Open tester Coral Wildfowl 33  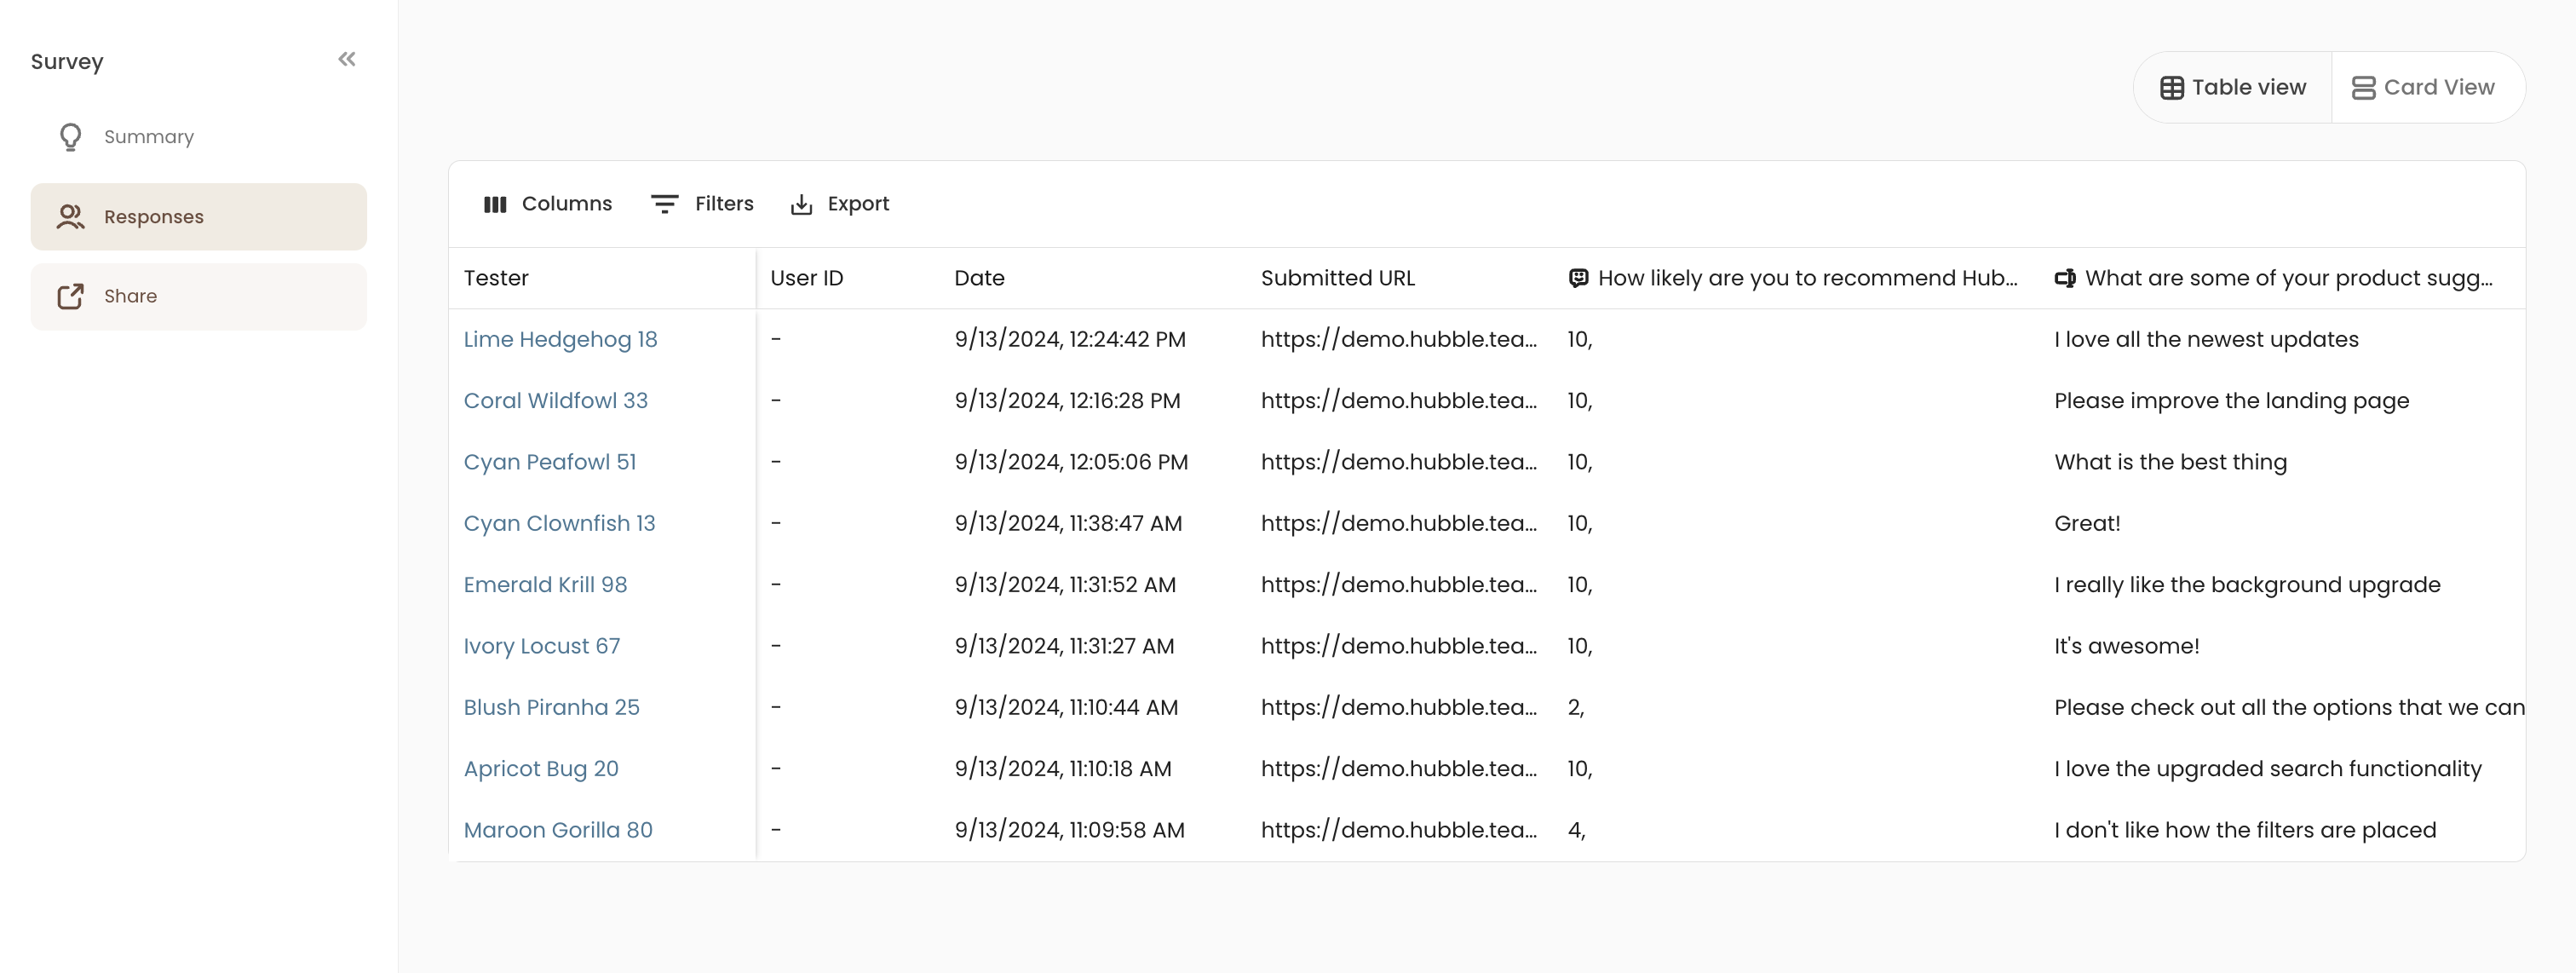click(555, 400)
